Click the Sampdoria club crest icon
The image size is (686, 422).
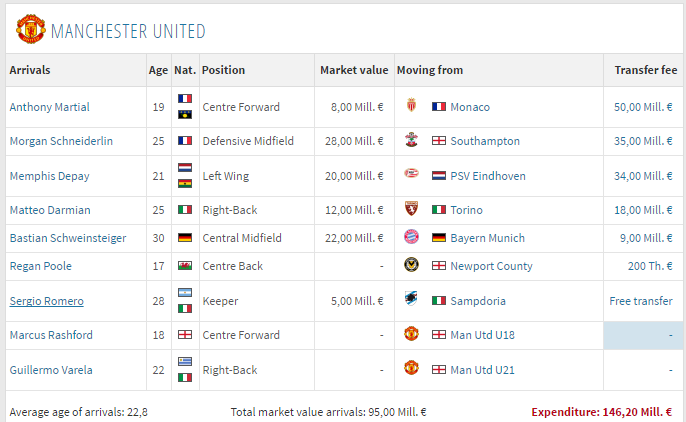coord(411,299)
